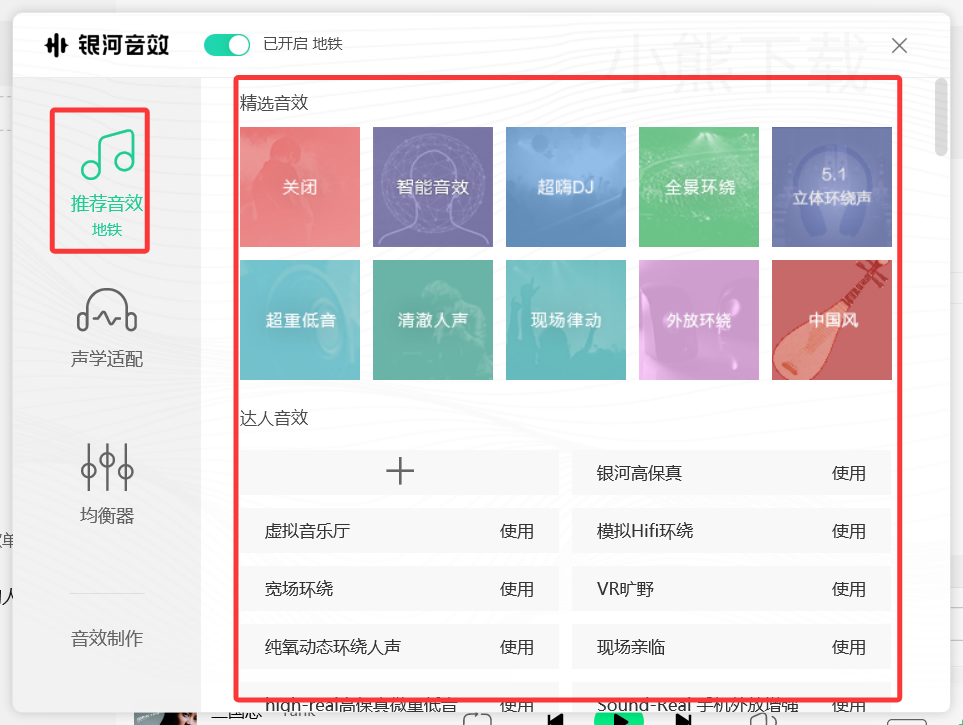Apply 宽场环绕 via its 使用 button

(x=517, y=589)
